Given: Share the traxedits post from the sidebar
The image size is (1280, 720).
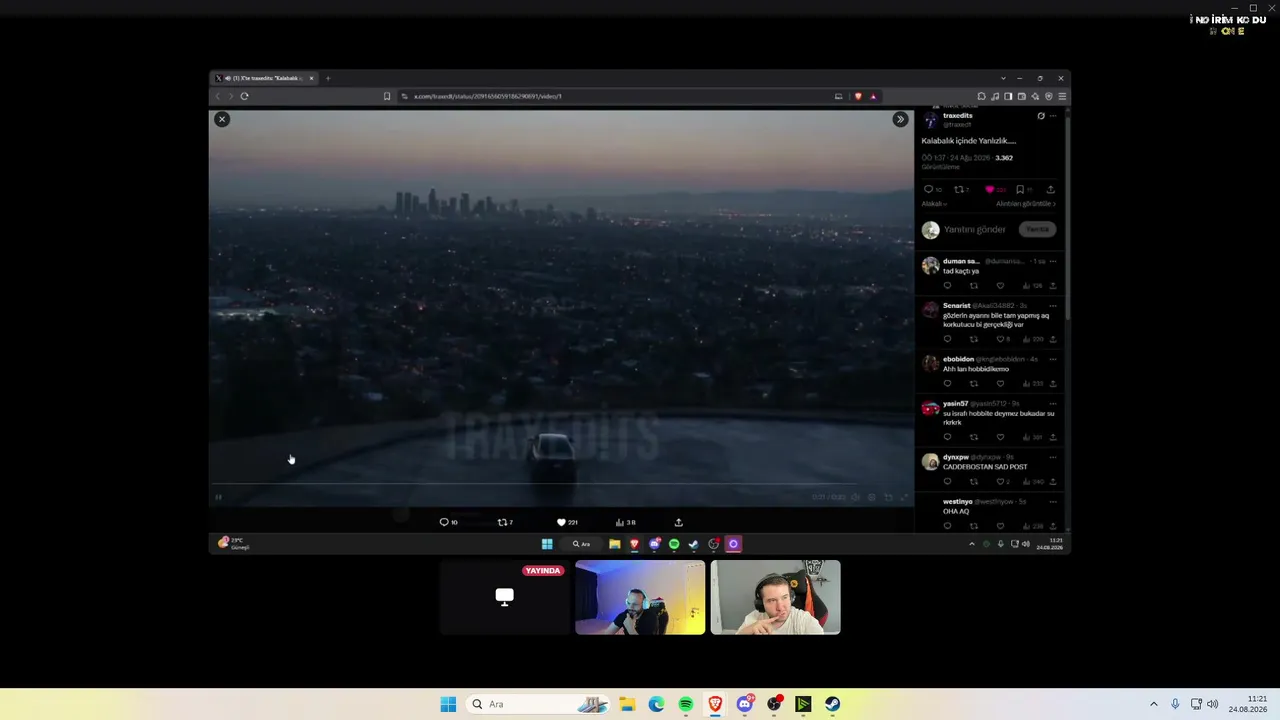Looking at the screenshot, I should click(x=1050, y=189).
